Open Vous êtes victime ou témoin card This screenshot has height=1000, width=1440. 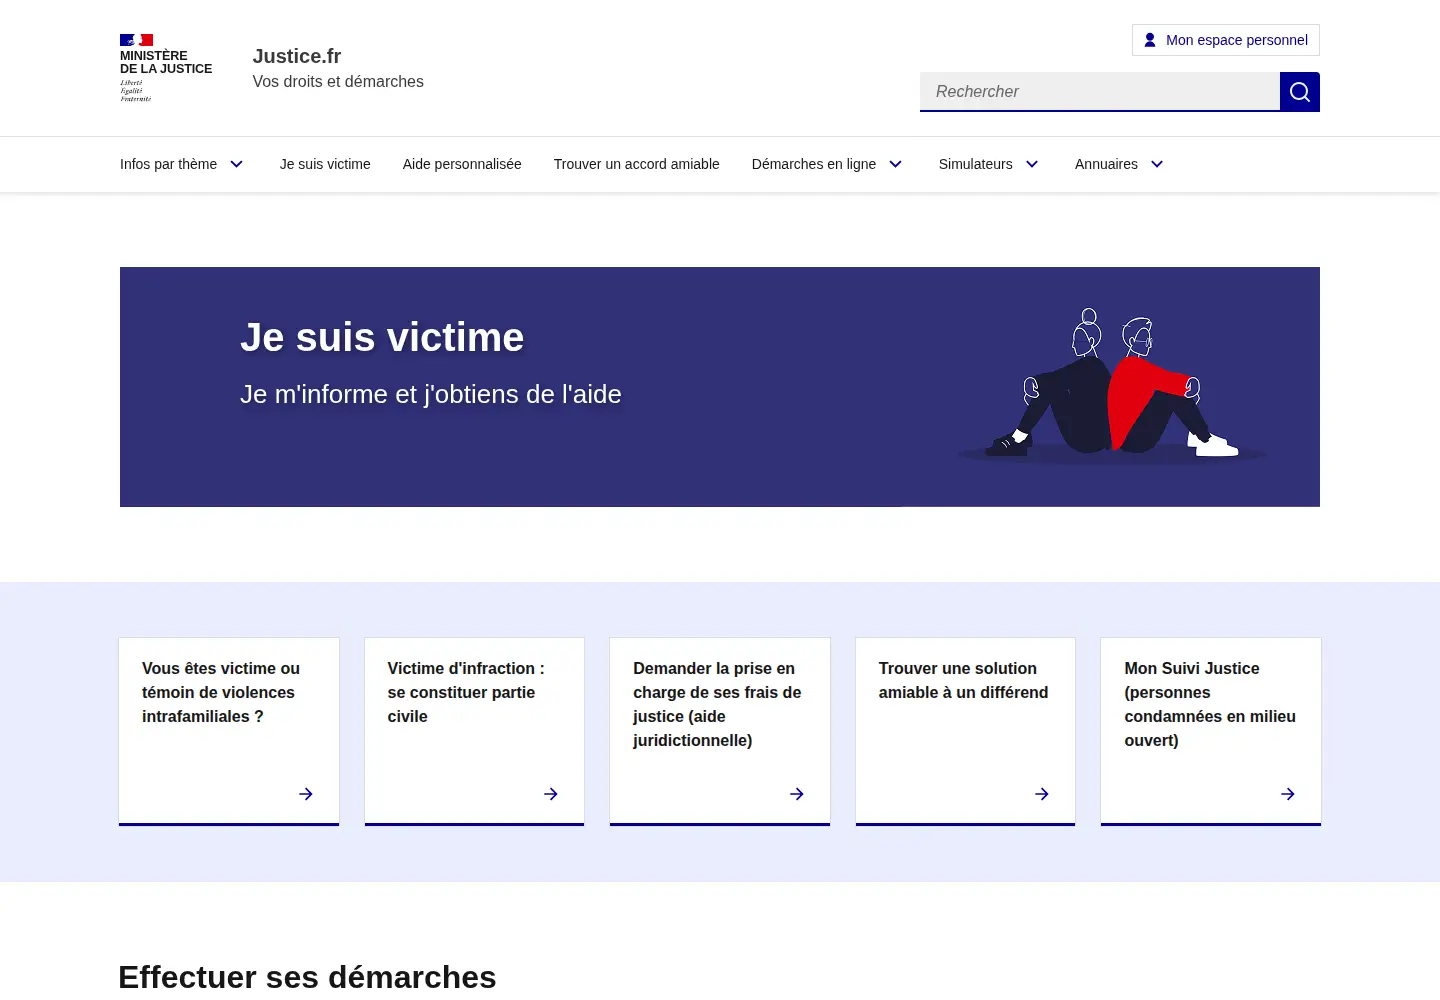pyautogui.click(x=229, y=731)
